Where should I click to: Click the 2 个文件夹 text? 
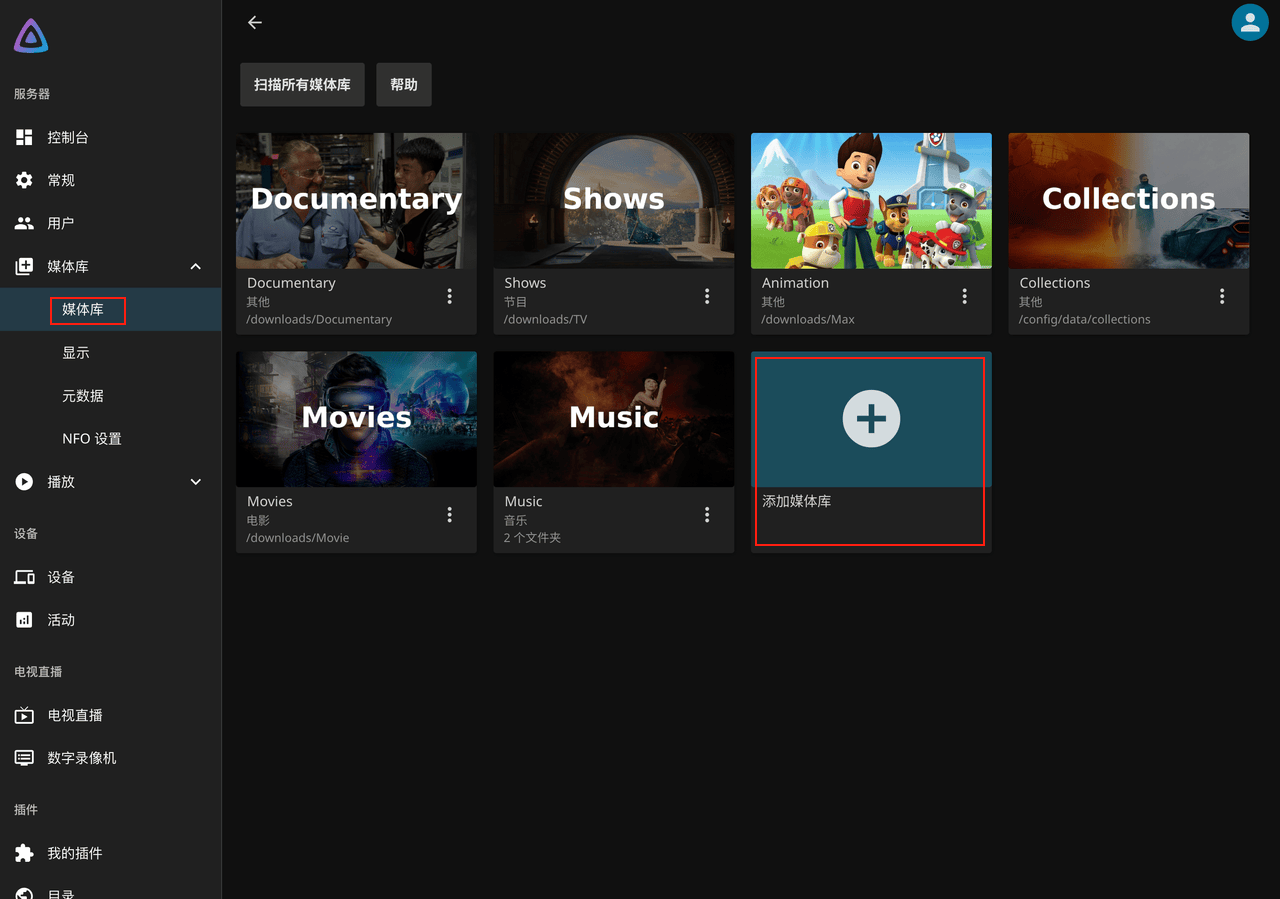point(532,537)
